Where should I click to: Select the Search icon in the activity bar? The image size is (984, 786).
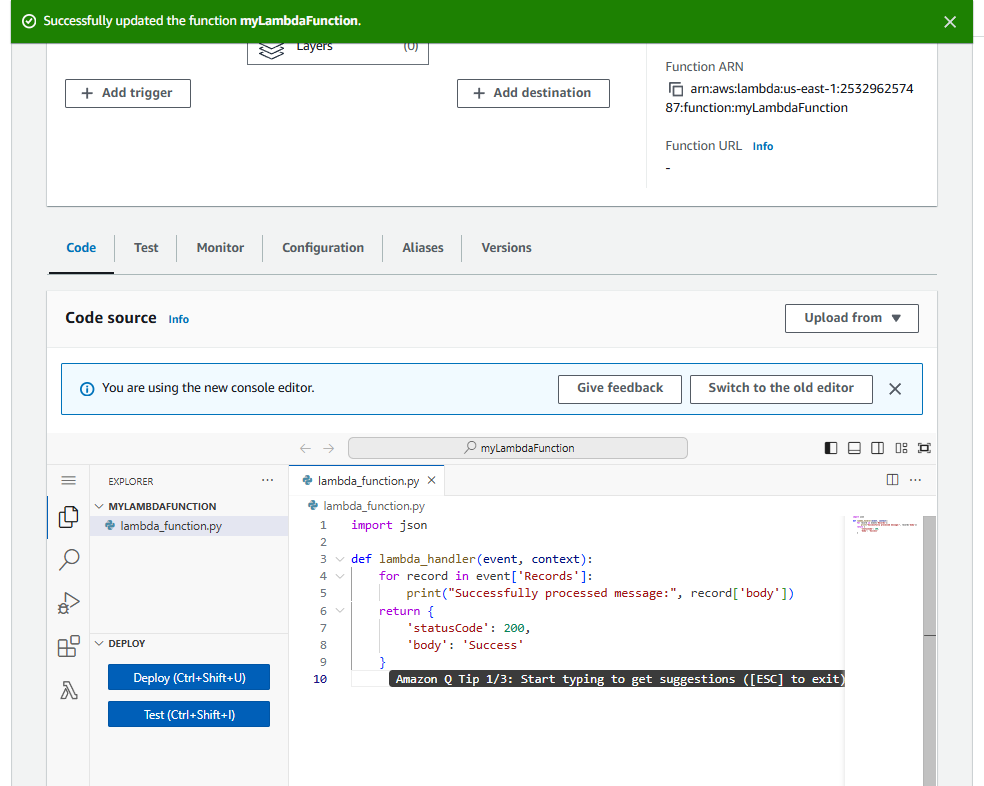68,559
